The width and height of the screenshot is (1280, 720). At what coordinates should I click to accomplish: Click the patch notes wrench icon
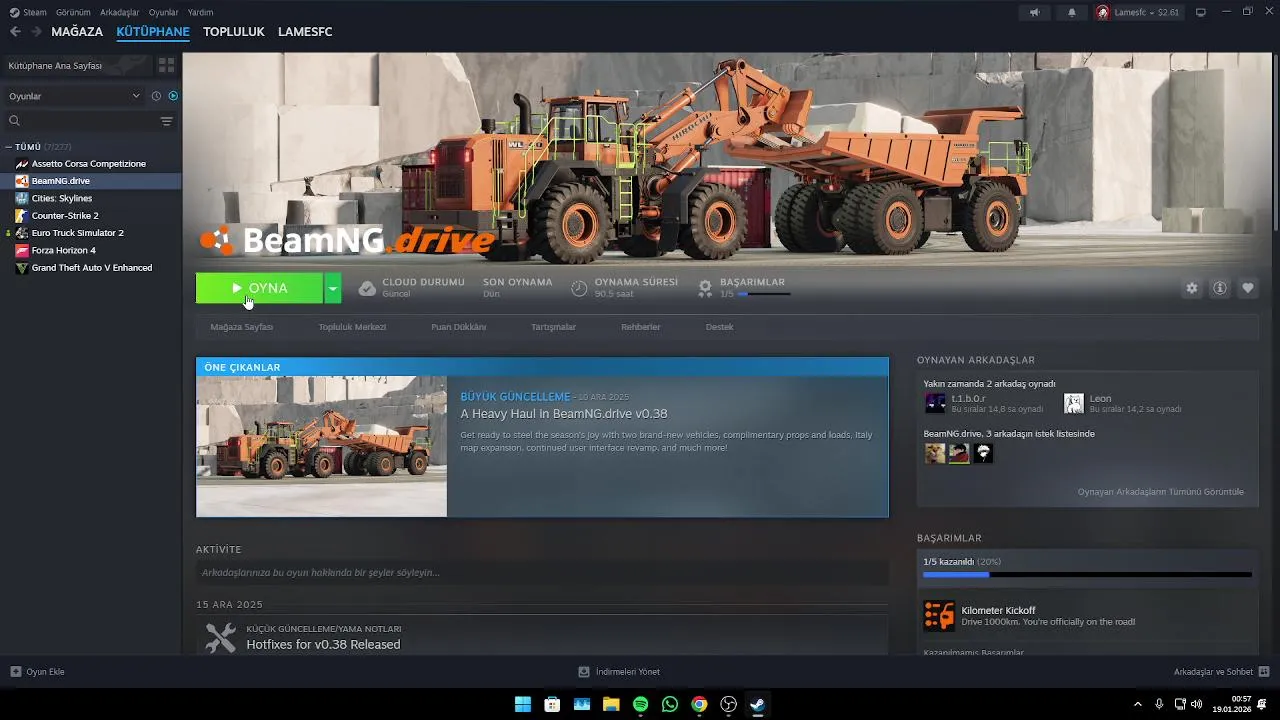click(x=220, y=638)
